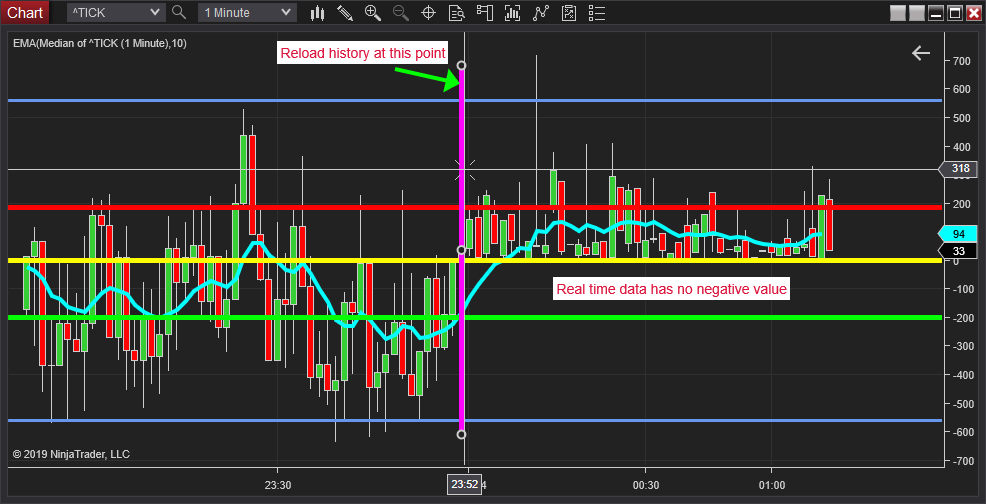Minimize the chart window

(x=936, y=13)
